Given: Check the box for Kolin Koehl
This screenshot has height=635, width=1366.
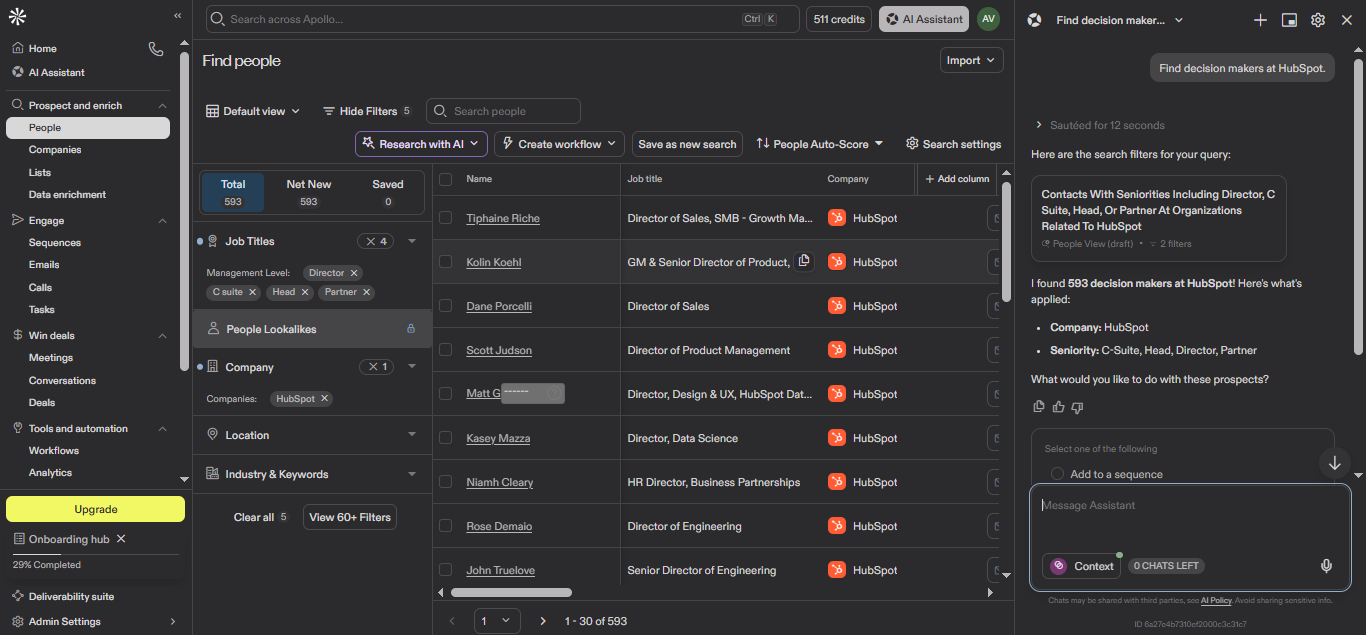Looking at the screenshot, I should click(446, 262).
